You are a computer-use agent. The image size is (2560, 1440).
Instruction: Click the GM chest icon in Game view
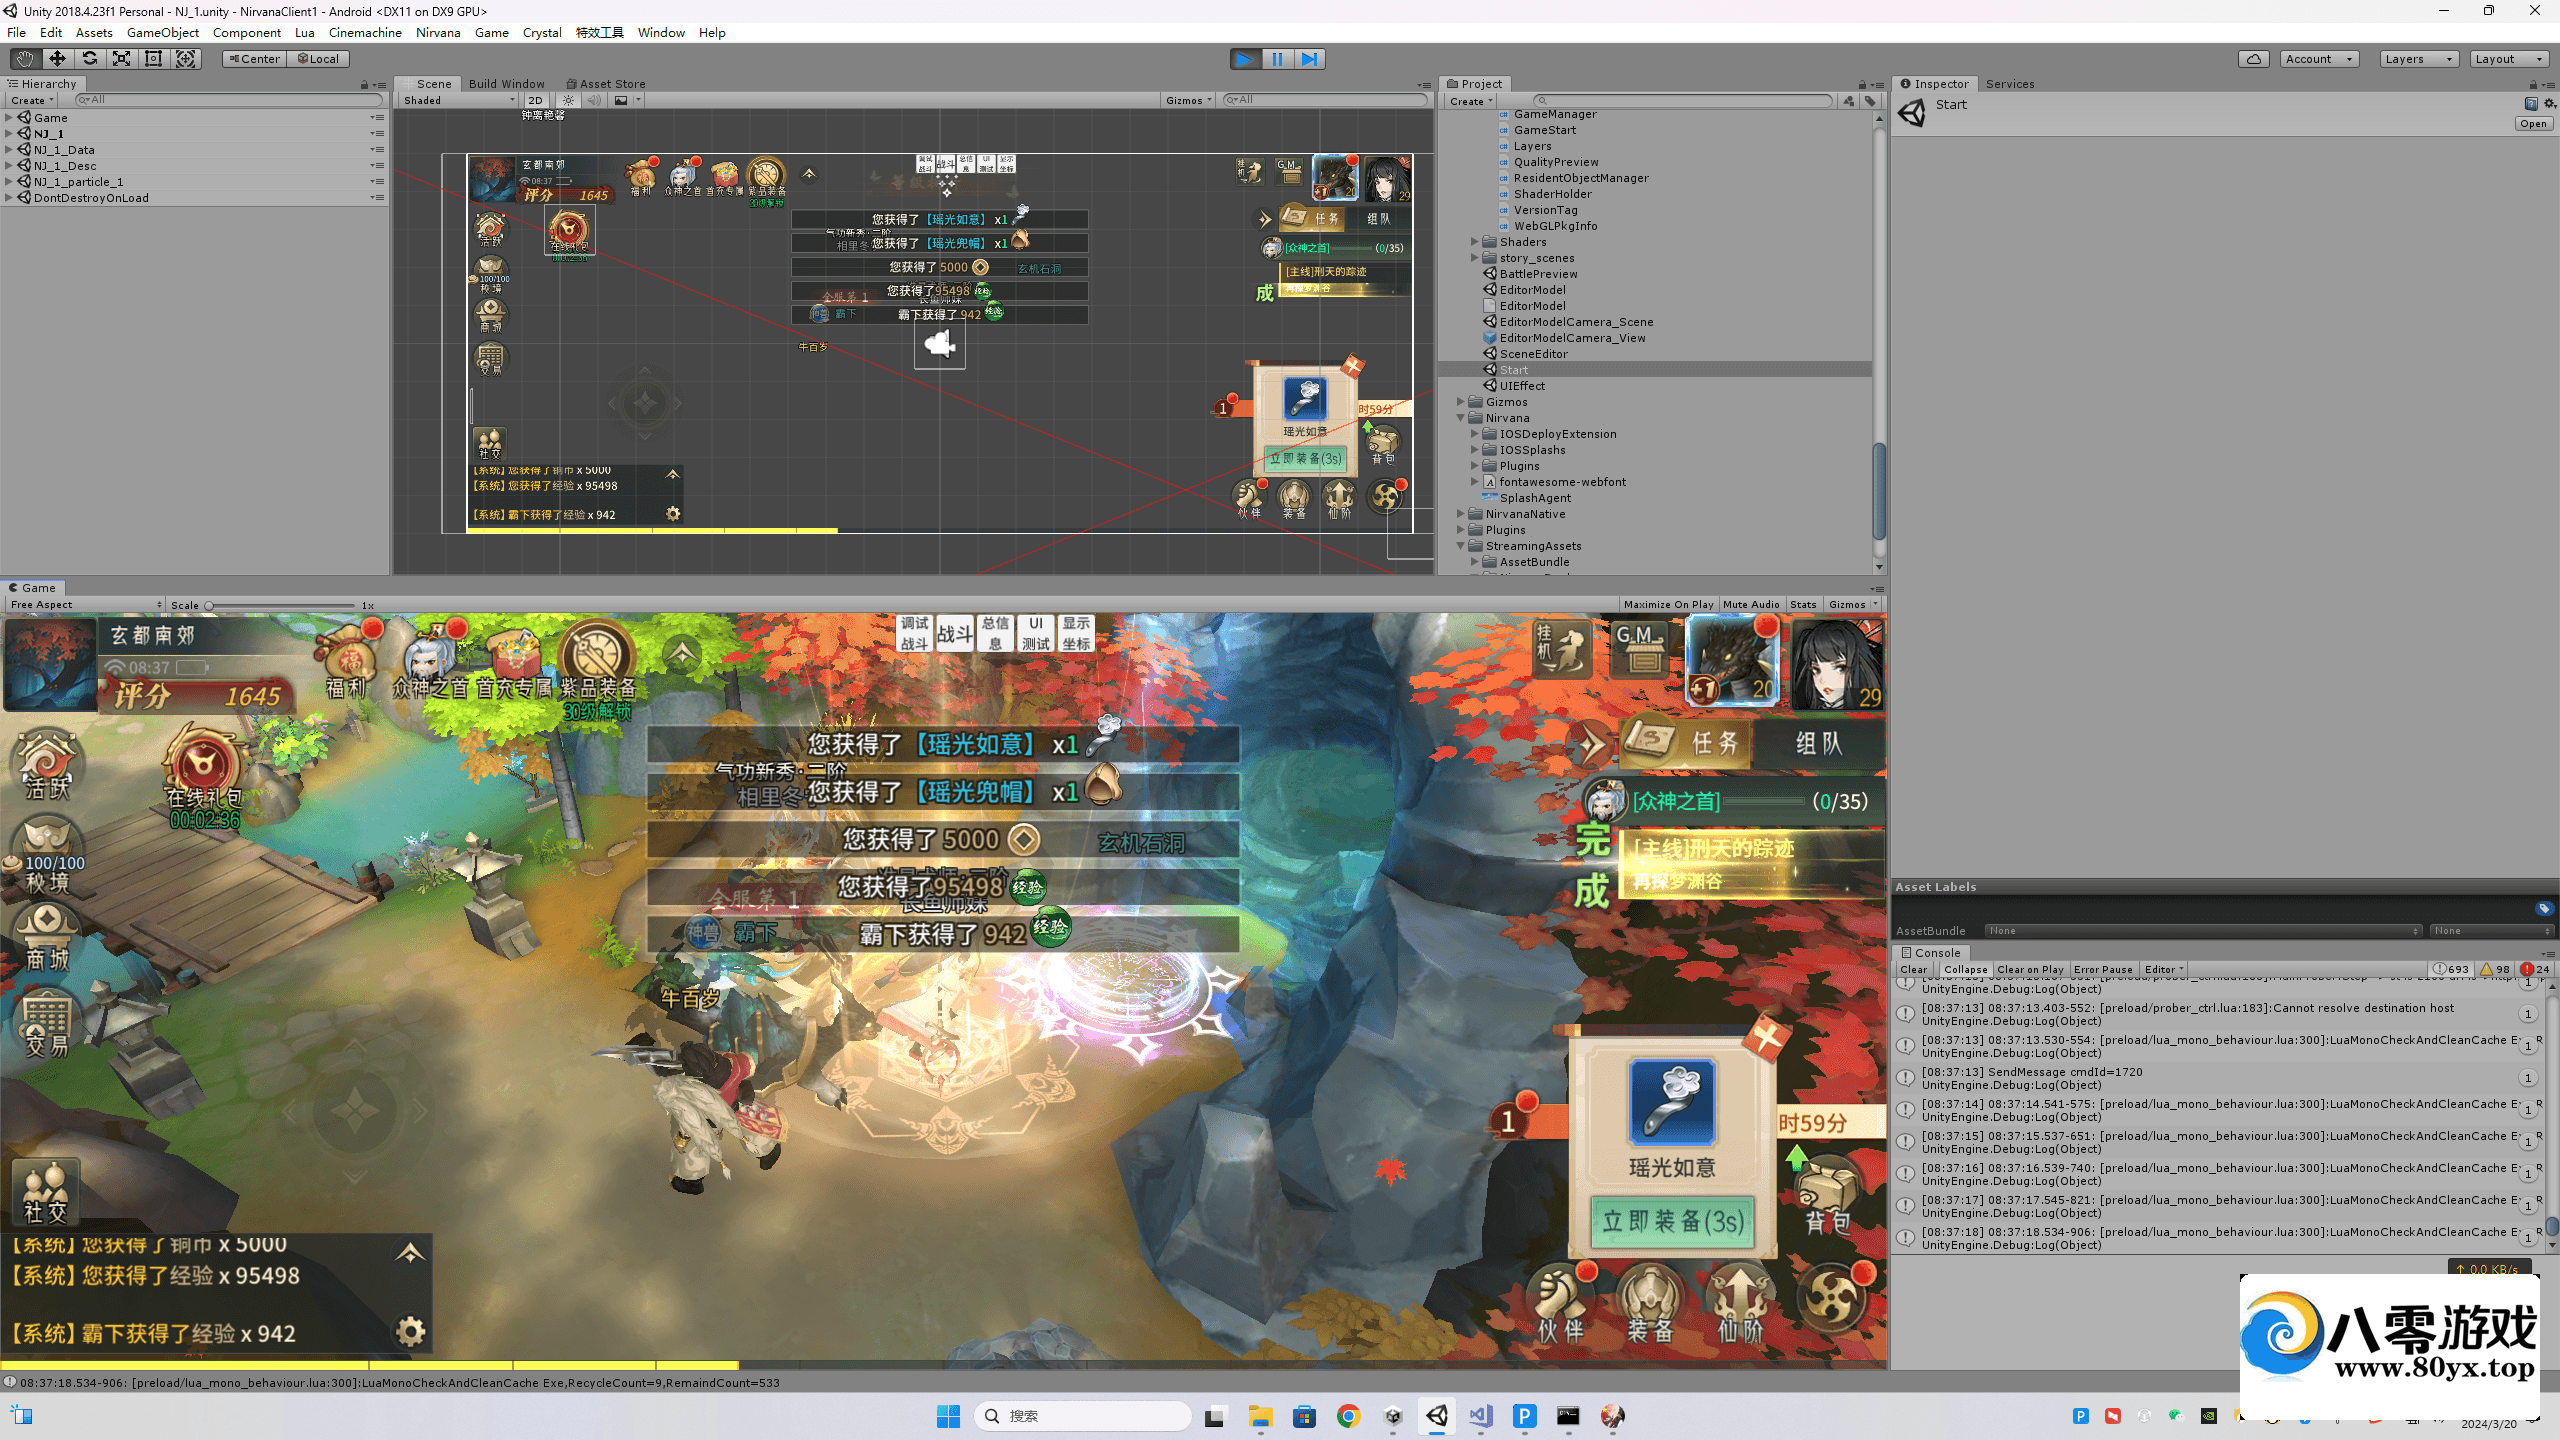(1640, 649)
